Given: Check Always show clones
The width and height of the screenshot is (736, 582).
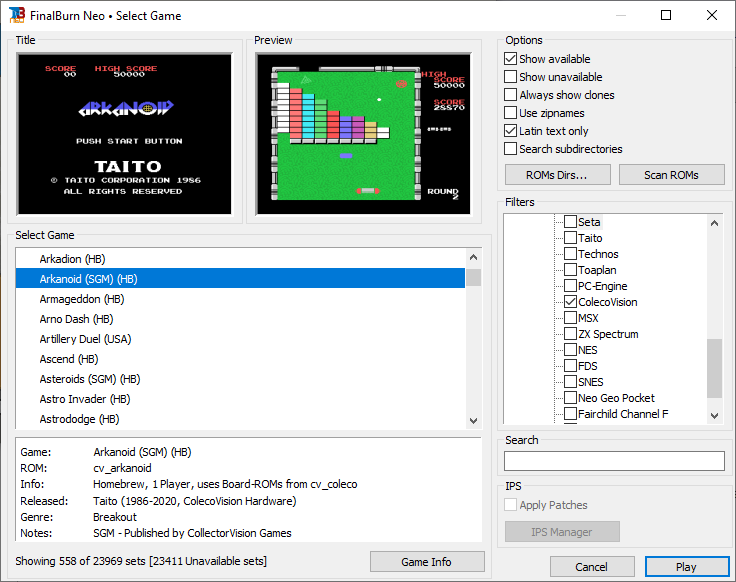Looking at the screenshot, I should click(x=510, y=95).
